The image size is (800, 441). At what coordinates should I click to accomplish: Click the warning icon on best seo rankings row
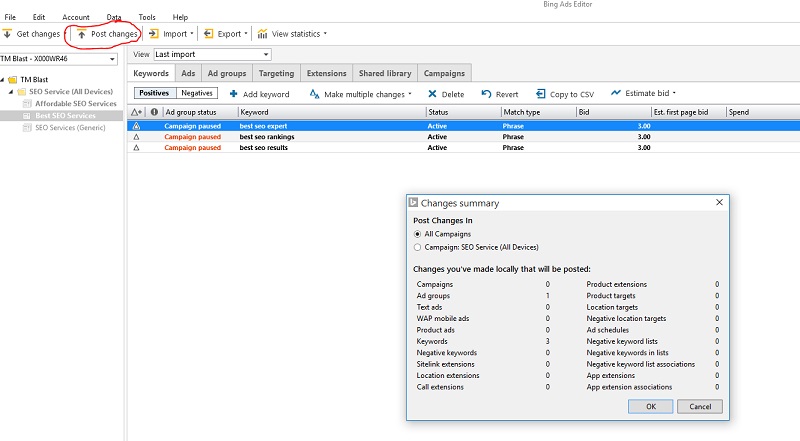tap(136, 137)
